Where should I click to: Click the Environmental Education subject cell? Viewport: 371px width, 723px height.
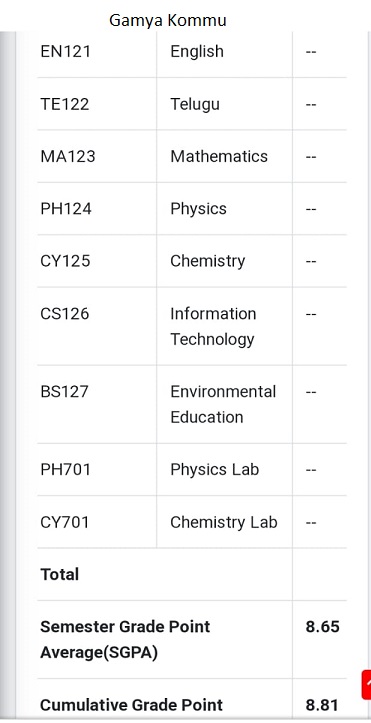(223, 404)
